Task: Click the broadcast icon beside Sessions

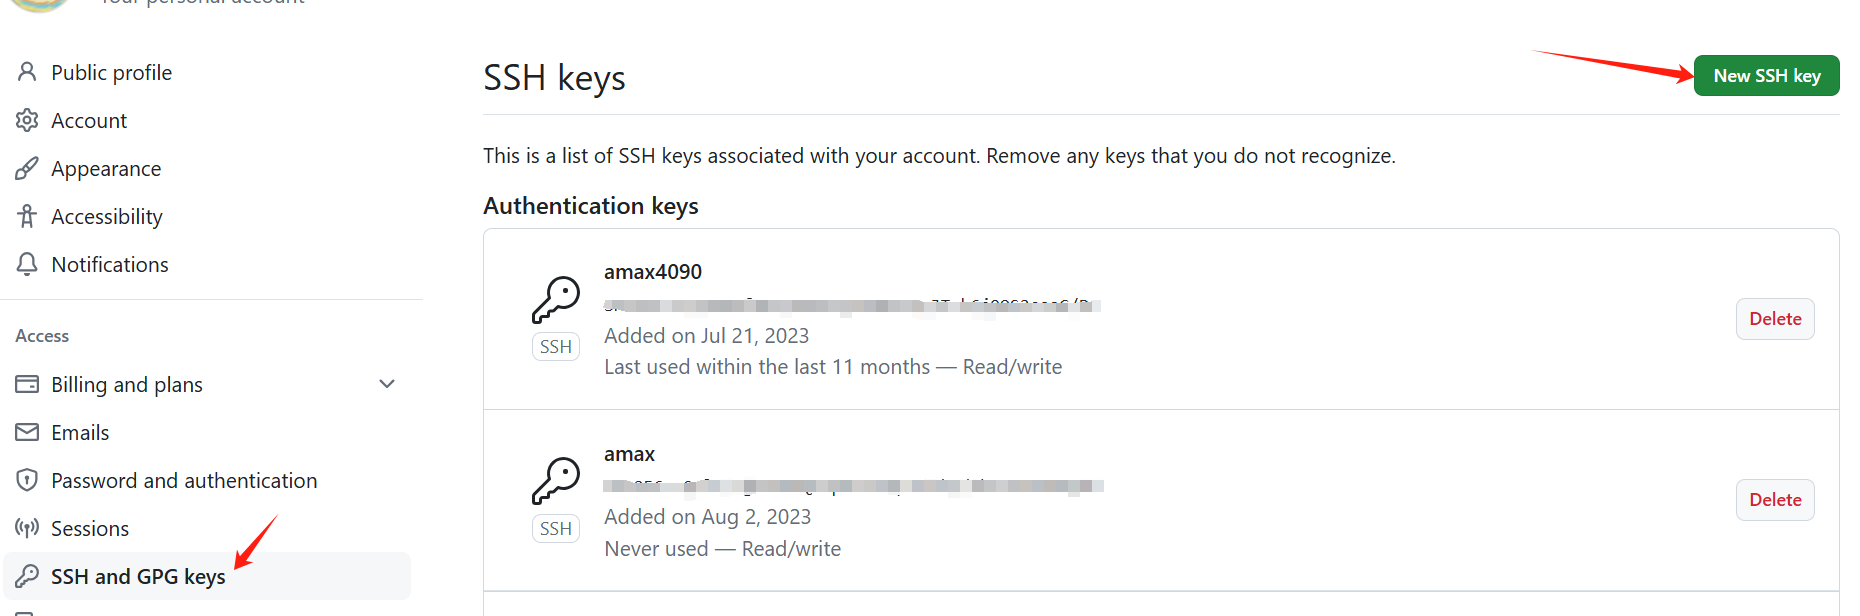Action: pyautogui.click(x=27, y=528)
